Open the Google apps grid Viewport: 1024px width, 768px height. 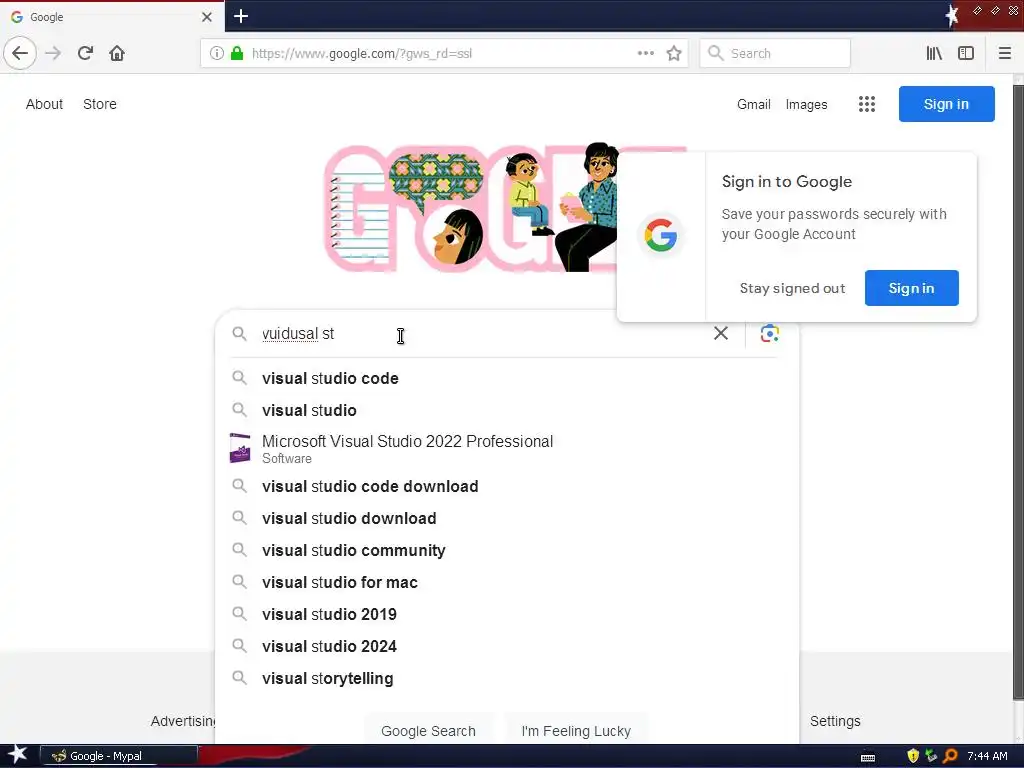[x=867, y=104]
